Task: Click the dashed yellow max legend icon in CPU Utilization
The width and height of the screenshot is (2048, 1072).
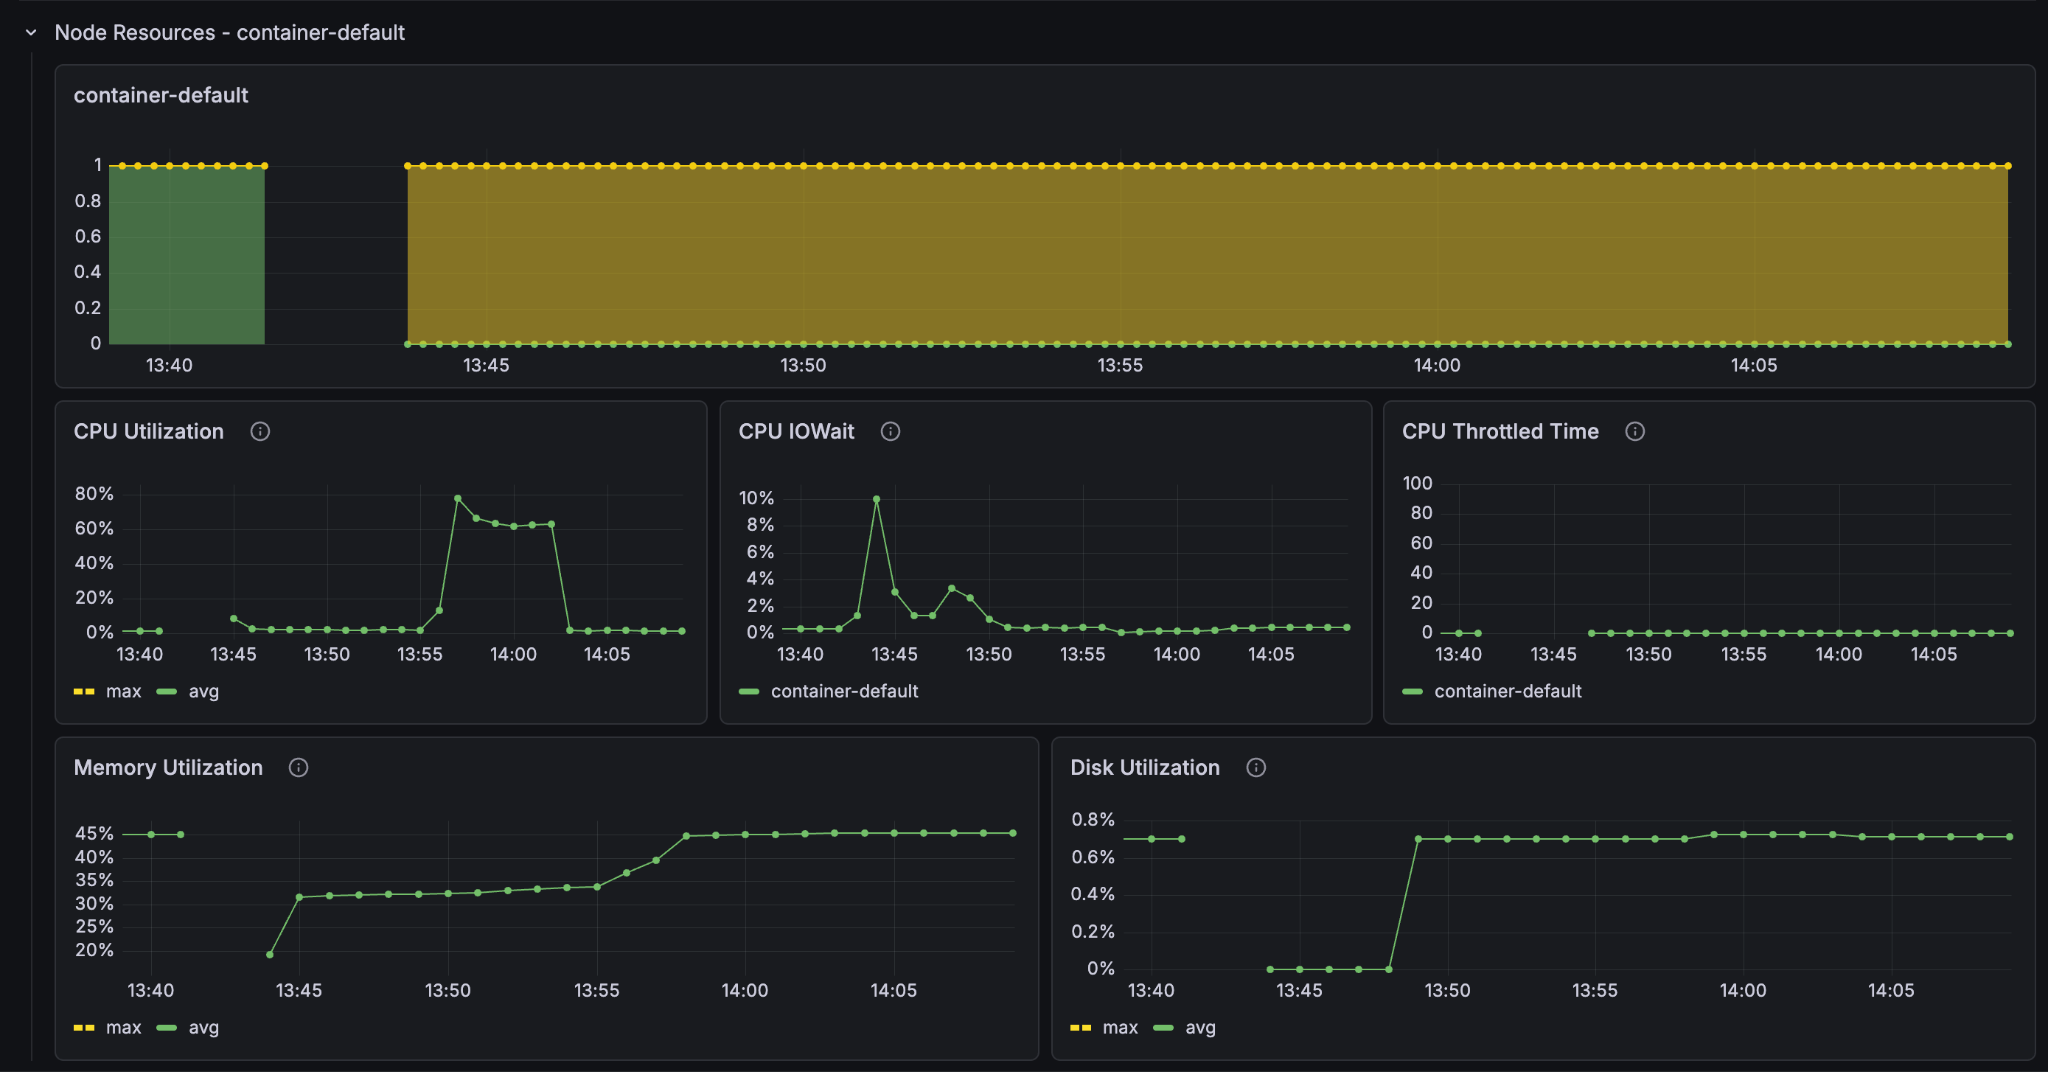Action: click(x=84, y=690)
